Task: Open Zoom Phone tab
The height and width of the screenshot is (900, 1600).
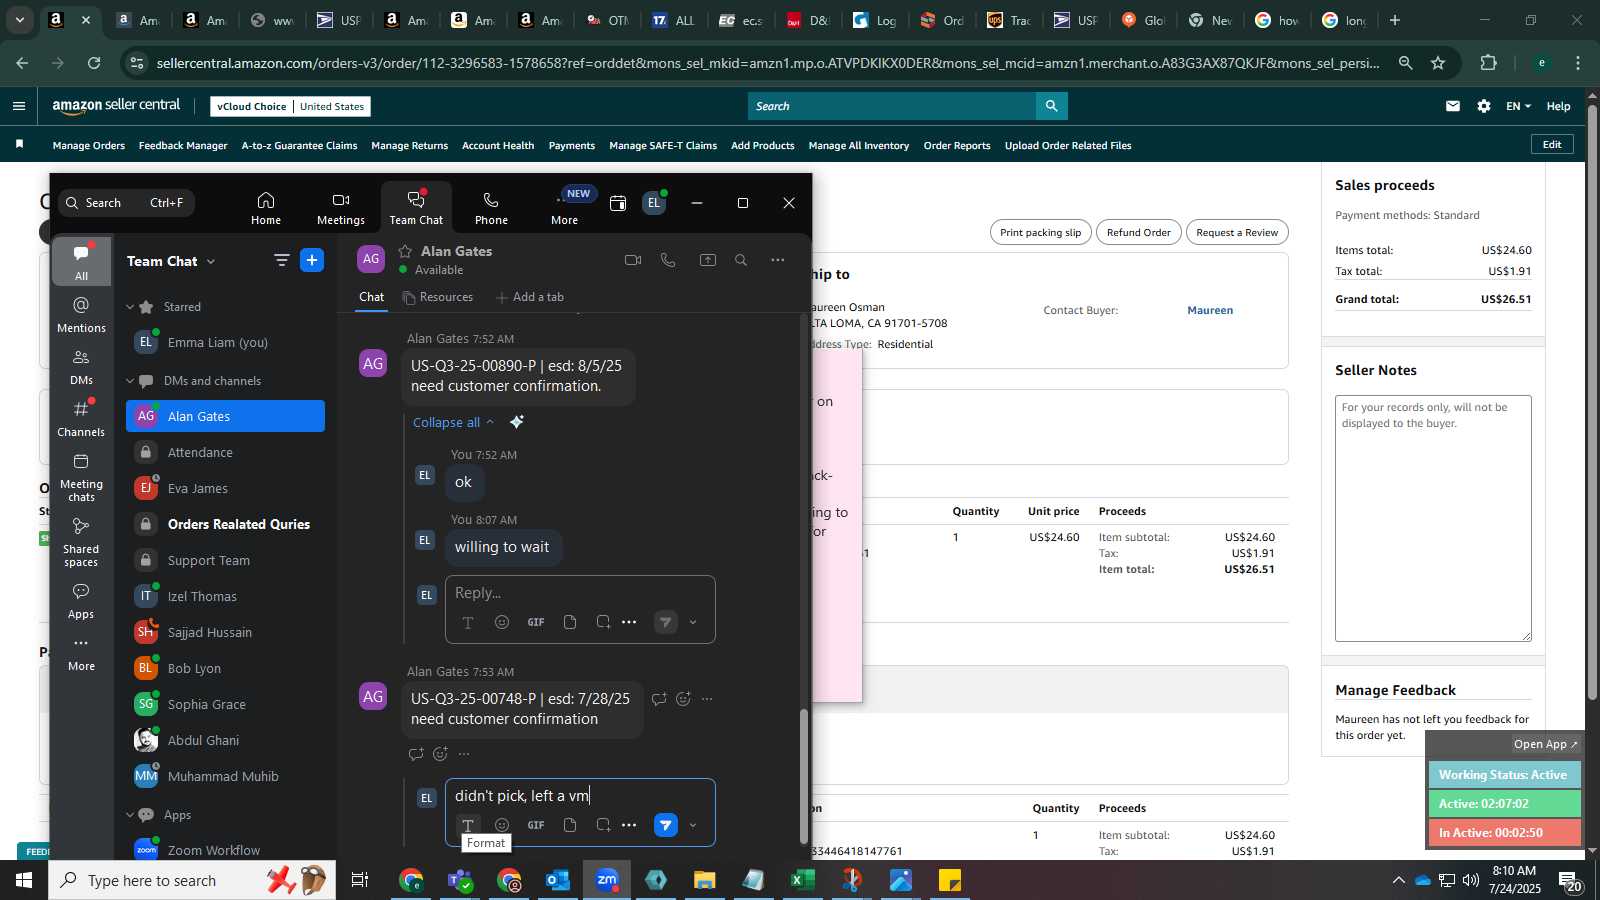Action: pyautogui.click(x=491, y=208)
